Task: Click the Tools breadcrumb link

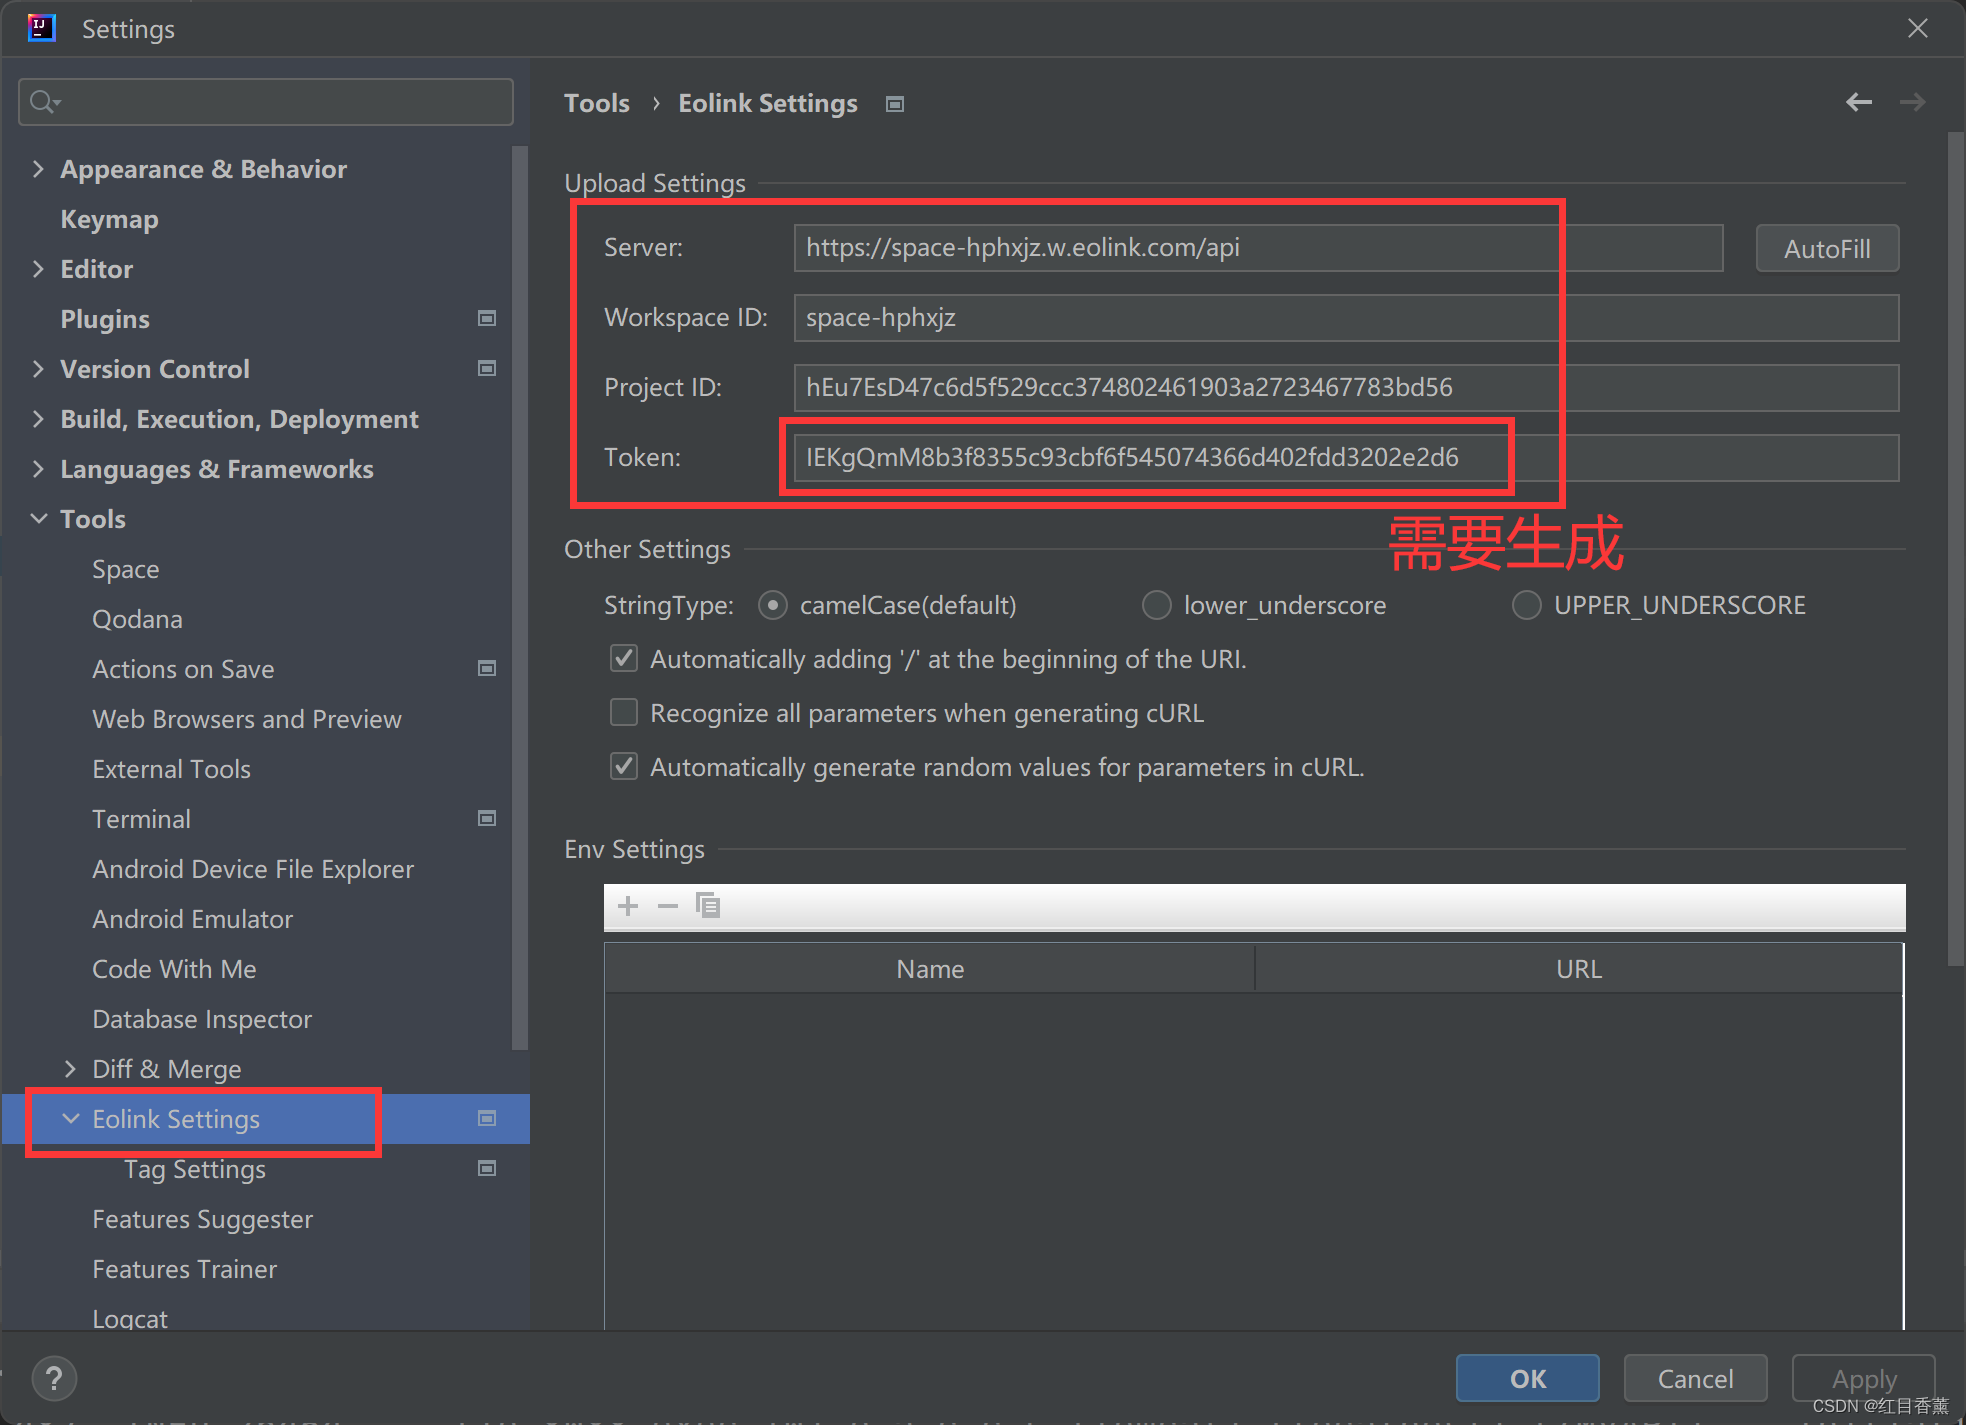Action: pos(596,102)
